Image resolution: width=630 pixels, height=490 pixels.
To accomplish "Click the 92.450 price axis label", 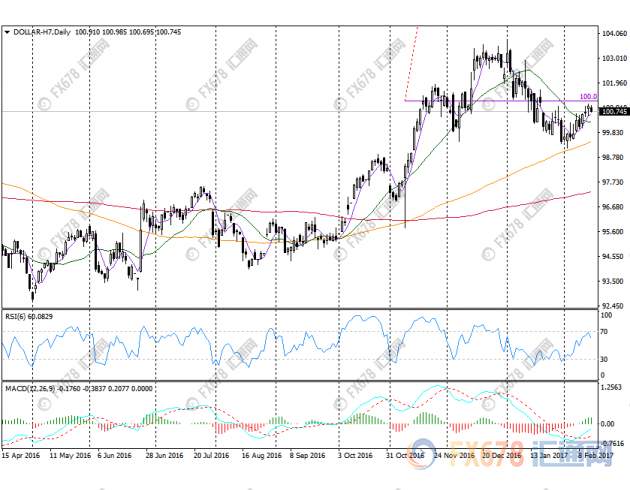I will 613,306.
